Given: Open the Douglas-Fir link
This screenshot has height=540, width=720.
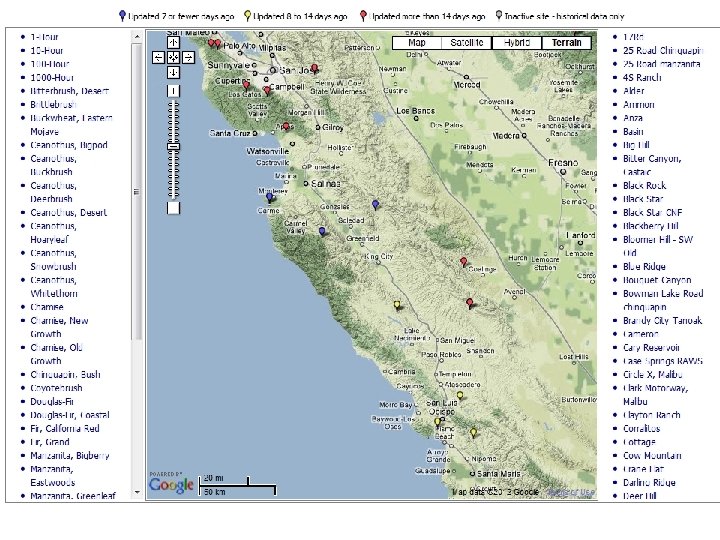Looking at the screenshot, I should [x=52, y=401].
